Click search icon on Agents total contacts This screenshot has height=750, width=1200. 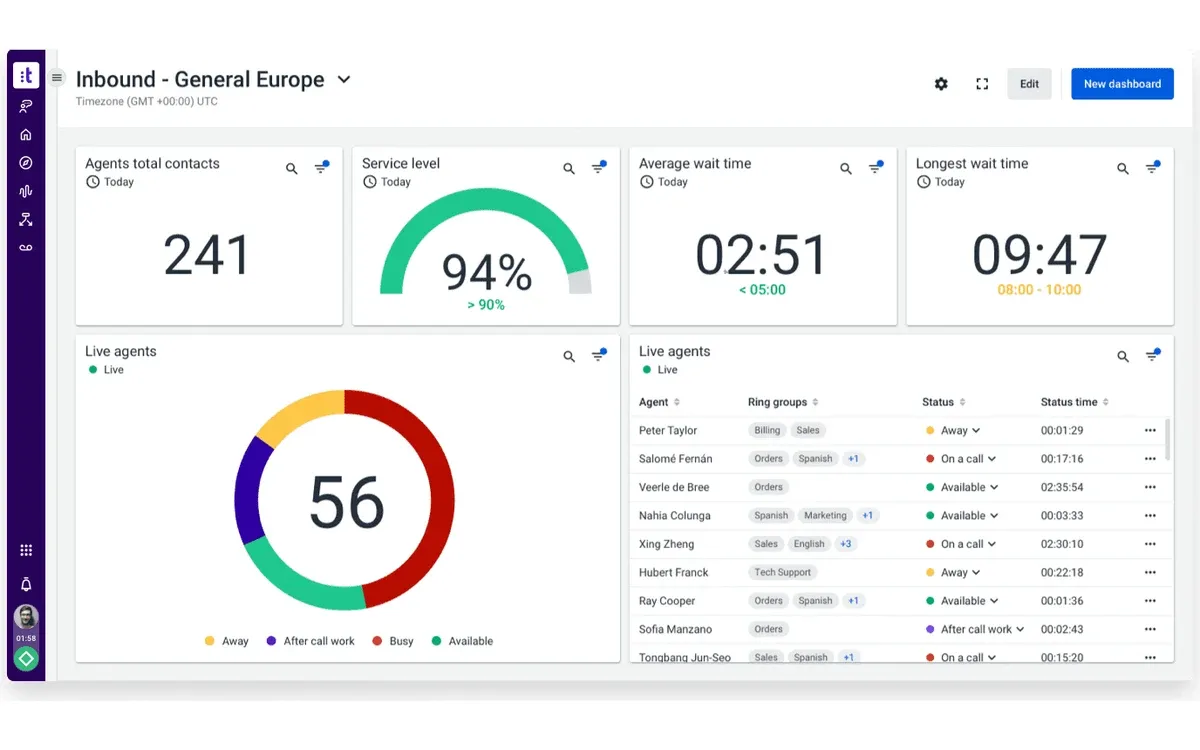[x=292, y=169]
